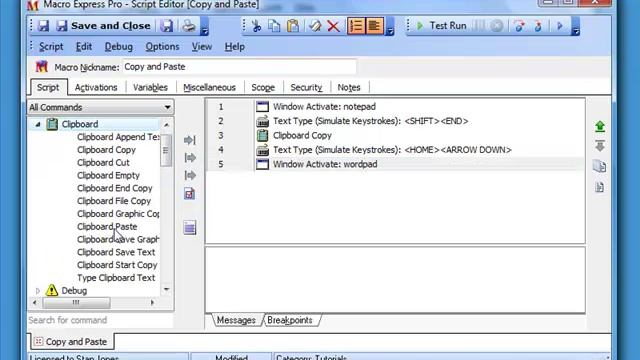Select script line 5 Window Activate wordpad

[395, 164]
